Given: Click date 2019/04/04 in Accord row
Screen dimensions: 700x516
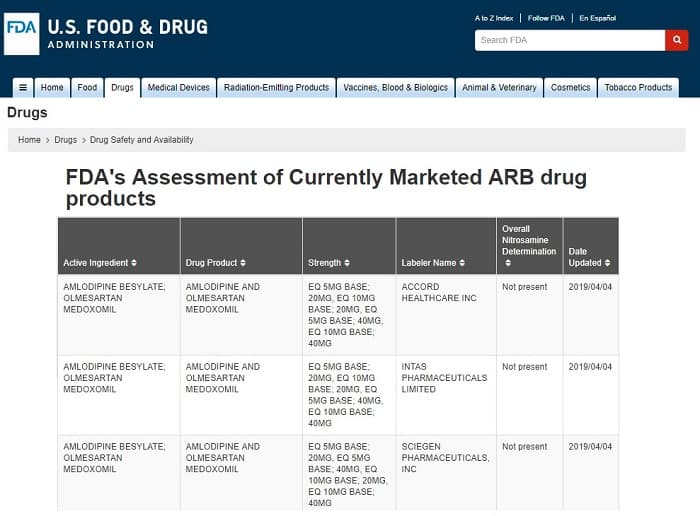Looking at the screenshot, I should tap(590, 287).
